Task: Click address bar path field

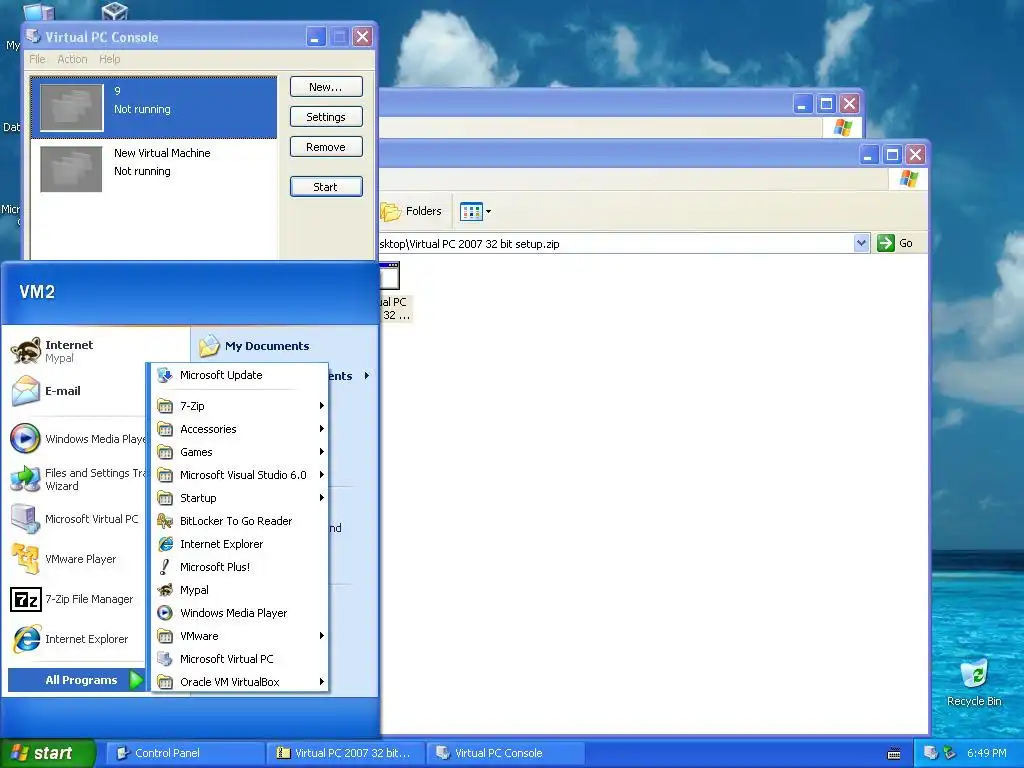Action: coord(616,244)
